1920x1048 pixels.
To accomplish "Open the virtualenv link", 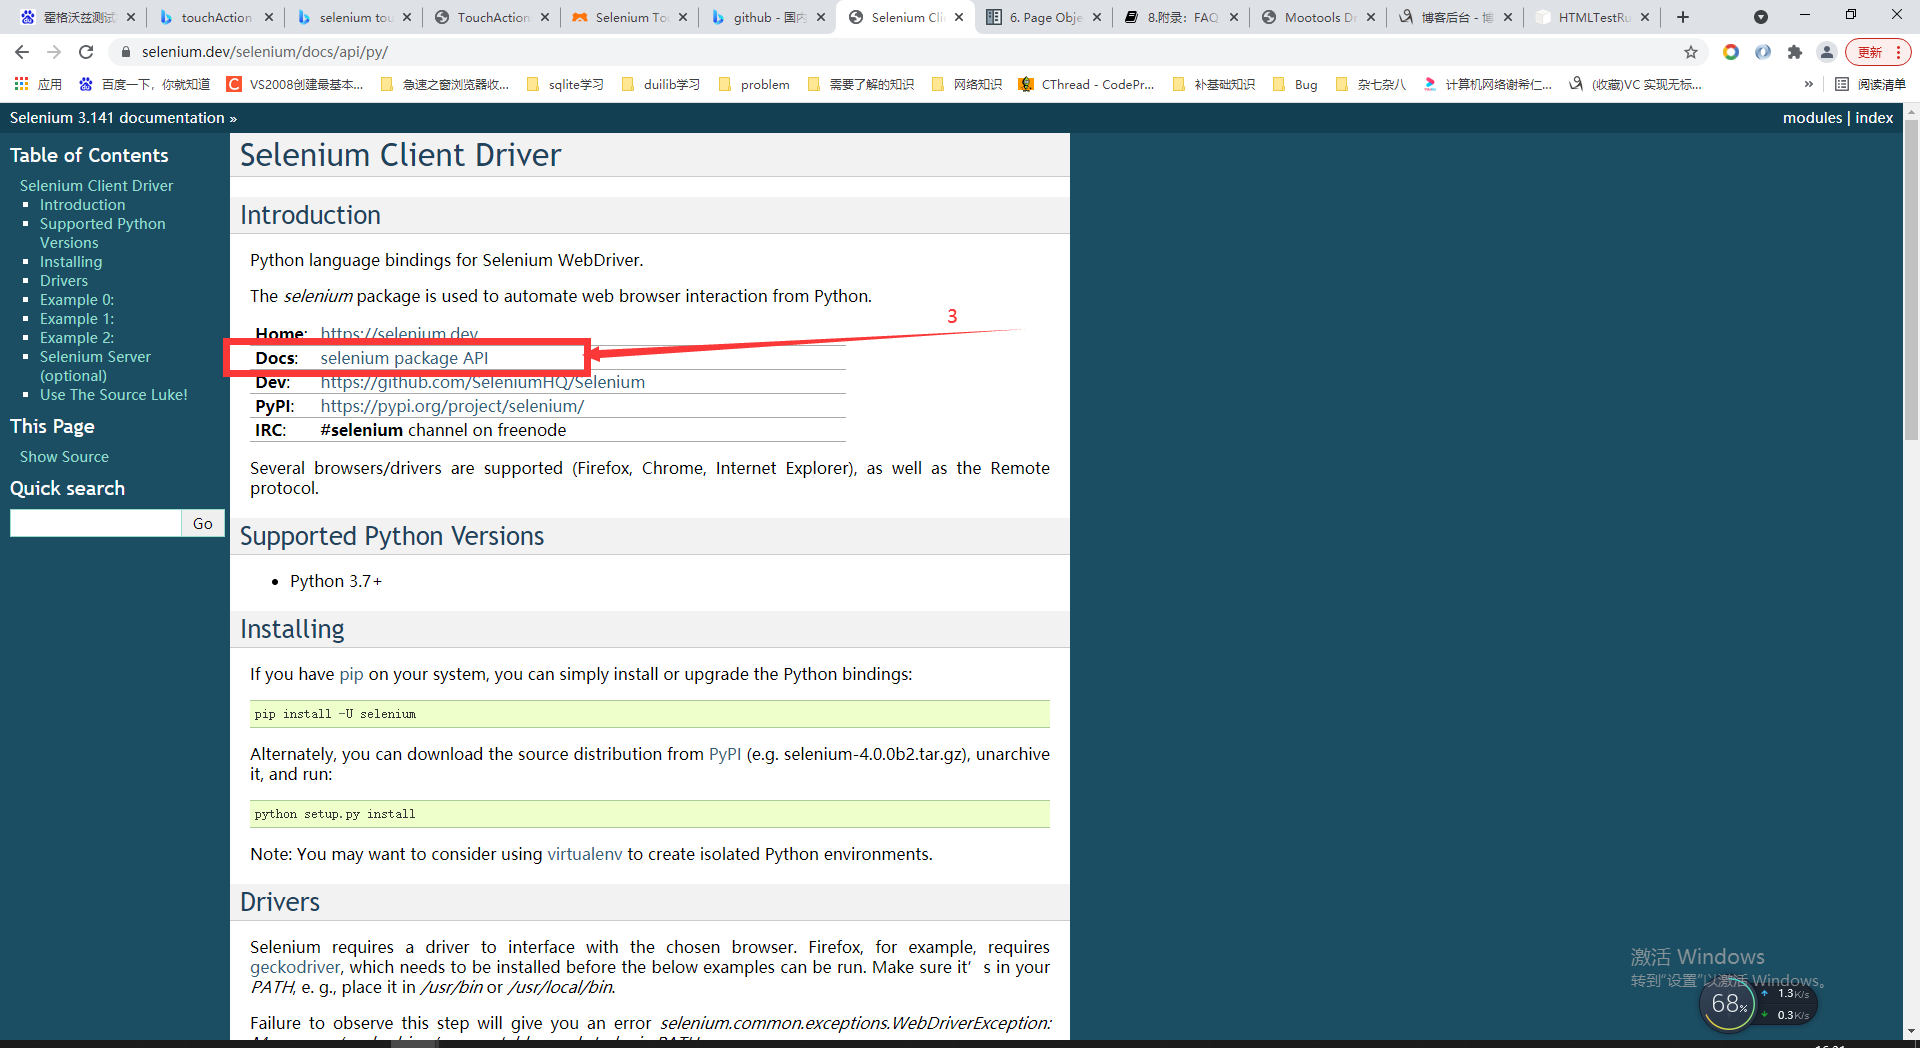I will pyautogui.click(x=584, y=854).
